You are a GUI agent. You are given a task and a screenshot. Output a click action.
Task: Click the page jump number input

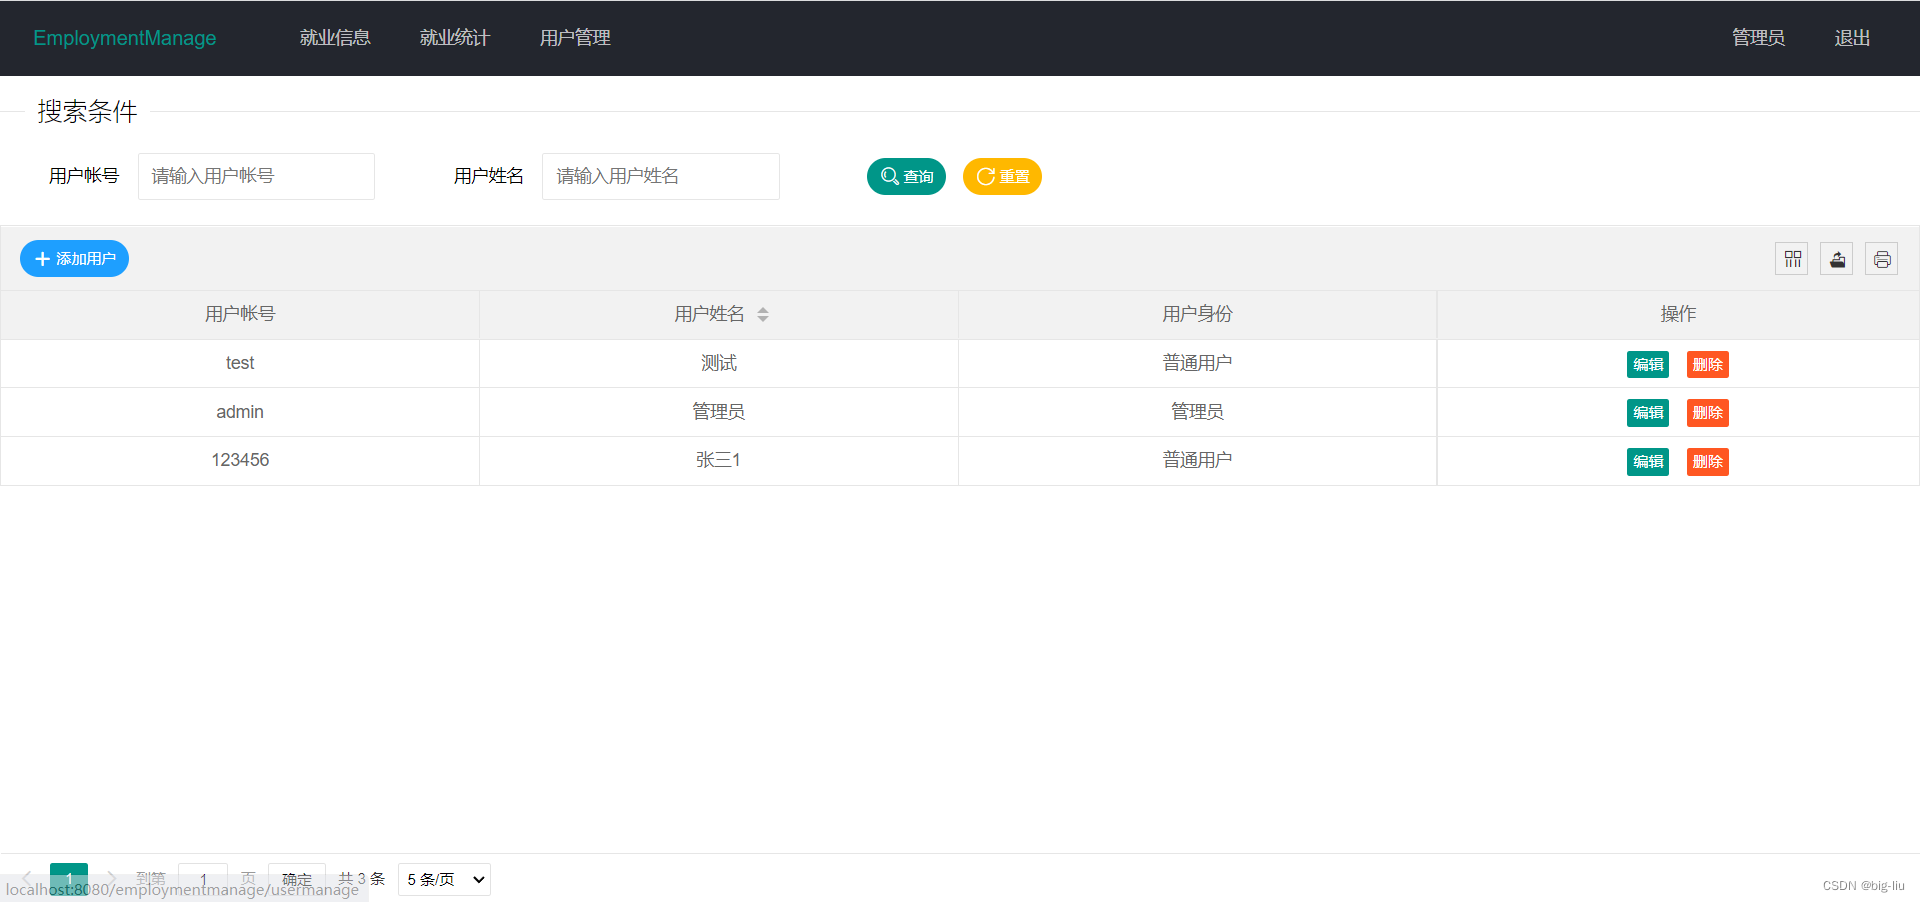point(203,879)
